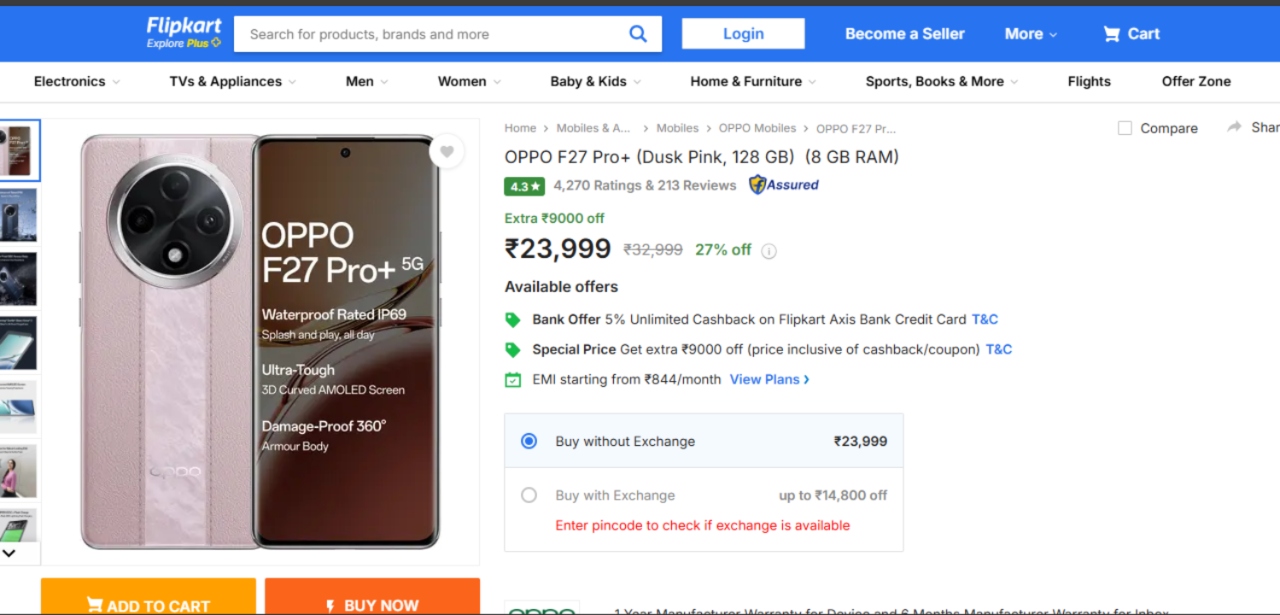This screenshot has height=615, width=1280.
Task: Click the BUY NOW button
Action: click(372, 597)
